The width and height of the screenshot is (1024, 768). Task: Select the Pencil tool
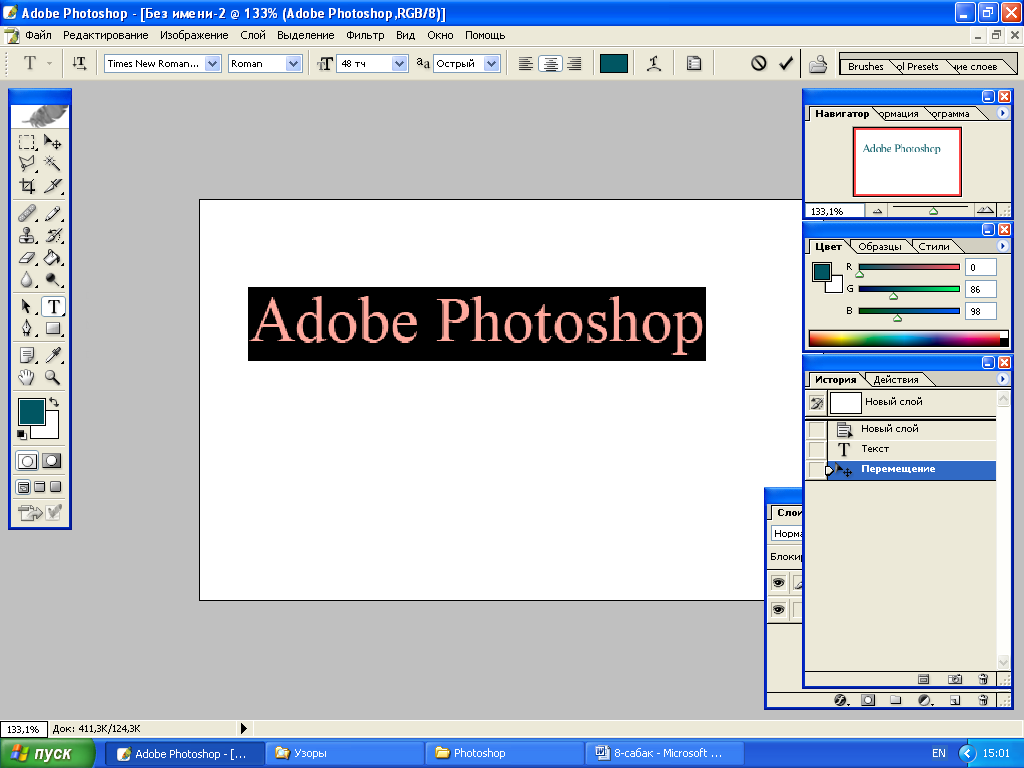point(52,214)
